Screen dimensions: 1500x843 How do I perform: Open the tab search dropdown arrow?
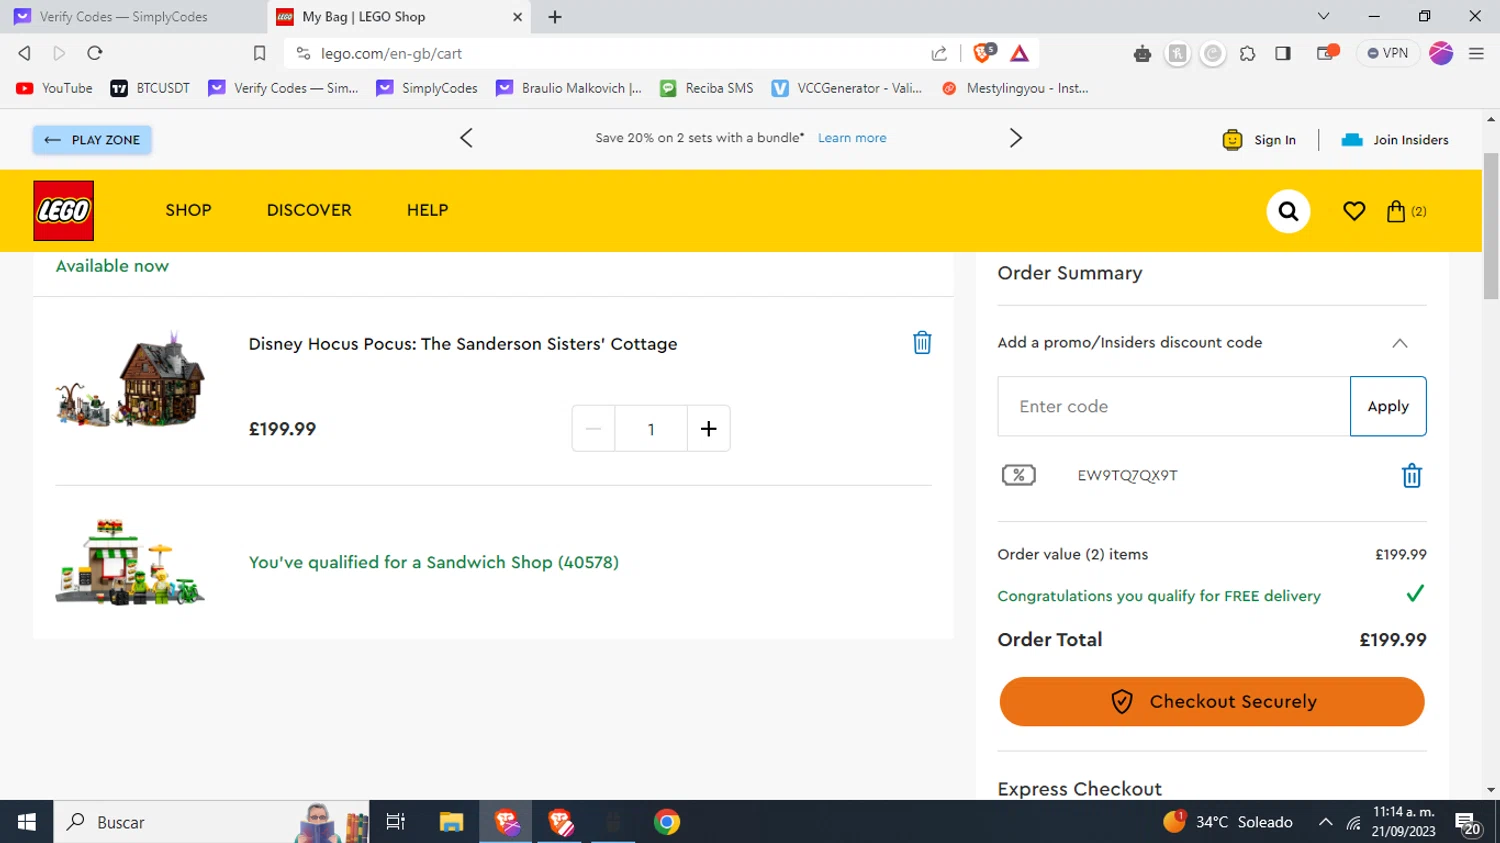[1323, 16]
